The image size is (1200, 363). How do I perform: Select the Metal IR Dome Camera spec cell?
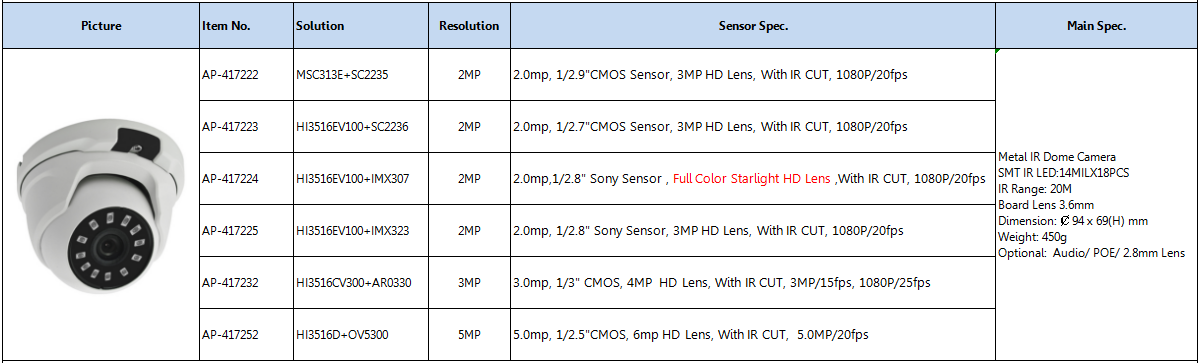coord(1097,205)
